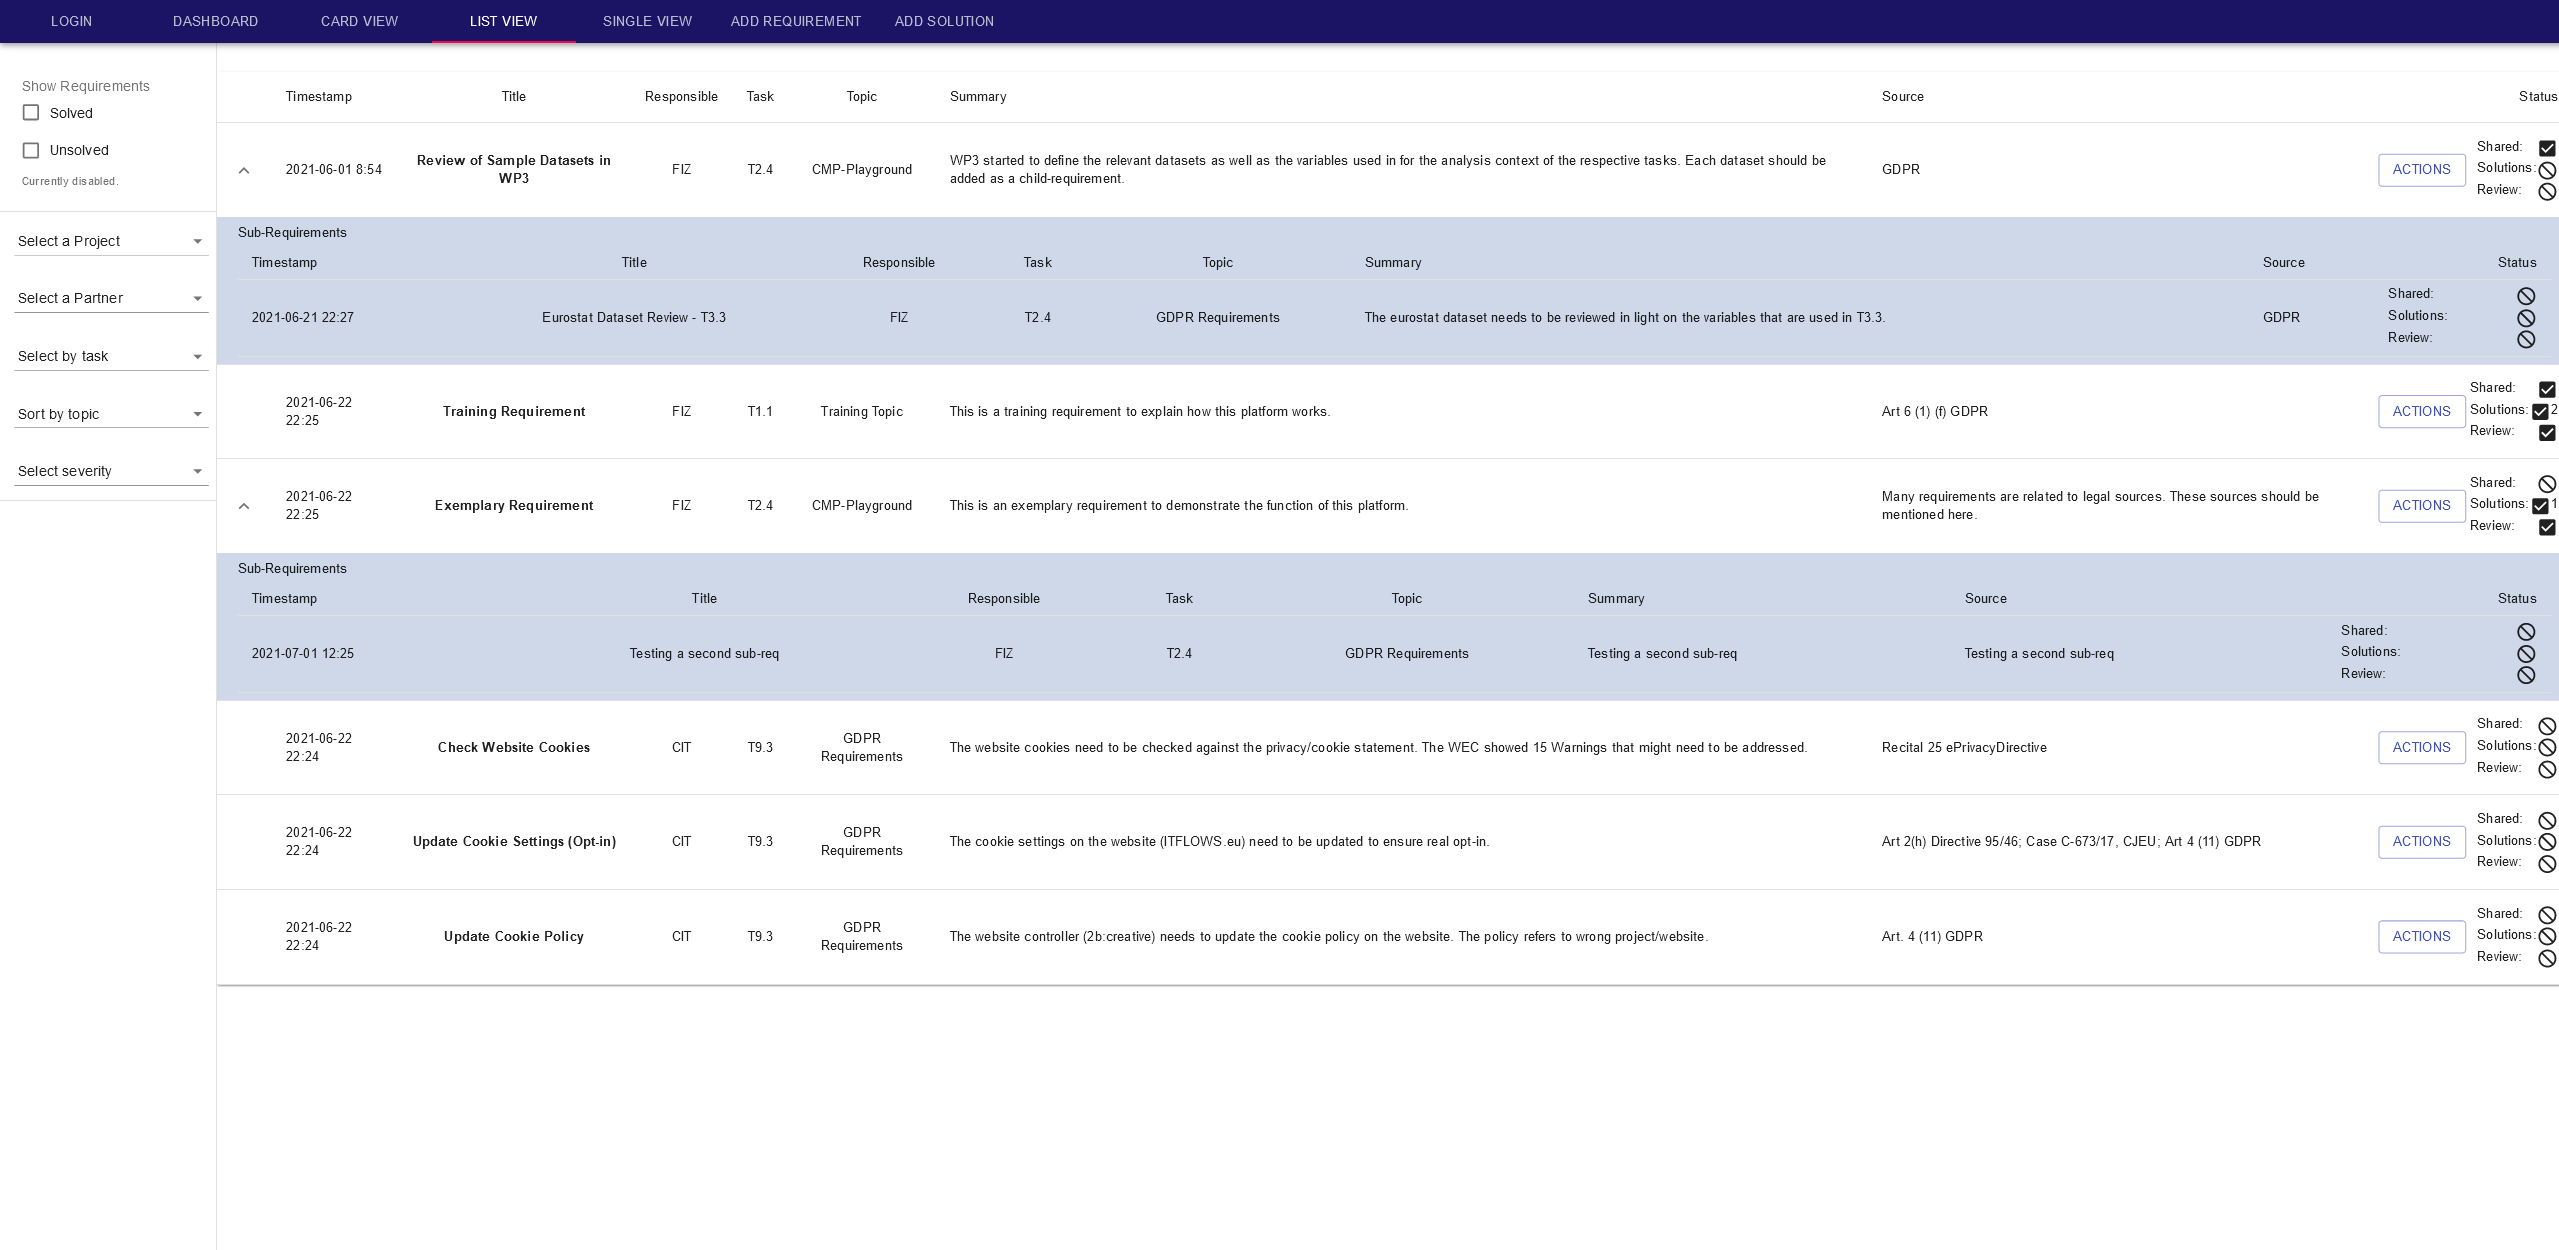
Task: Click Shared blocked icon of Check Website Cookies
Action: click(2547, 726)
